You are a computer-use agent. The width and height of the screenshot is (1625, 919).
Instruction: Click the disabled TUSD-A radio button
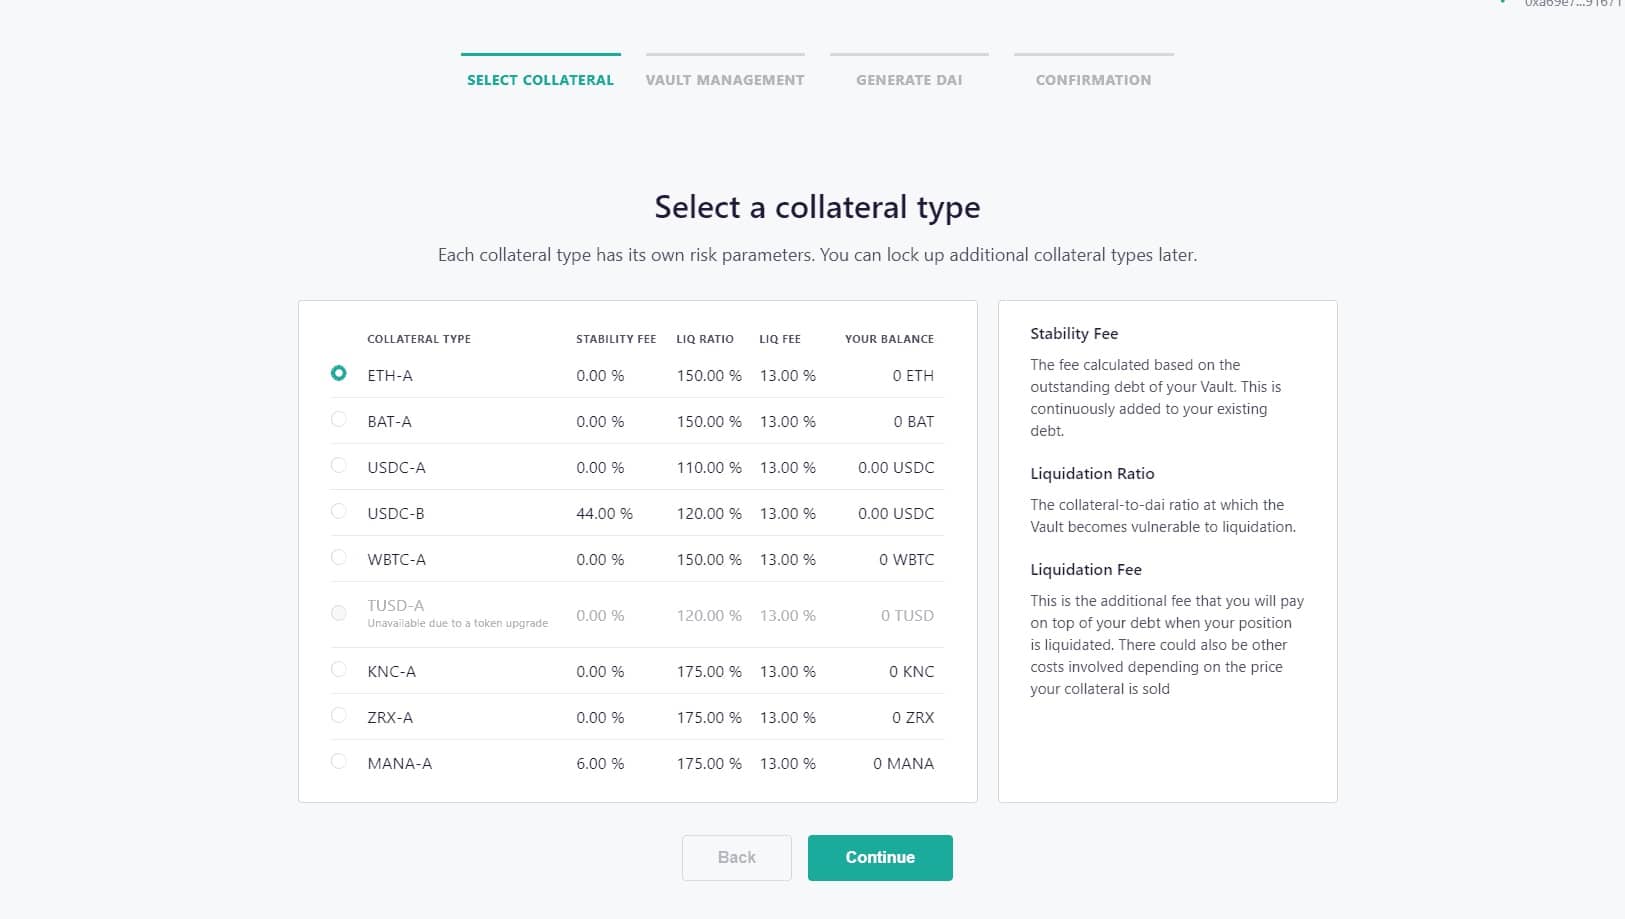[x=339, y=613]
